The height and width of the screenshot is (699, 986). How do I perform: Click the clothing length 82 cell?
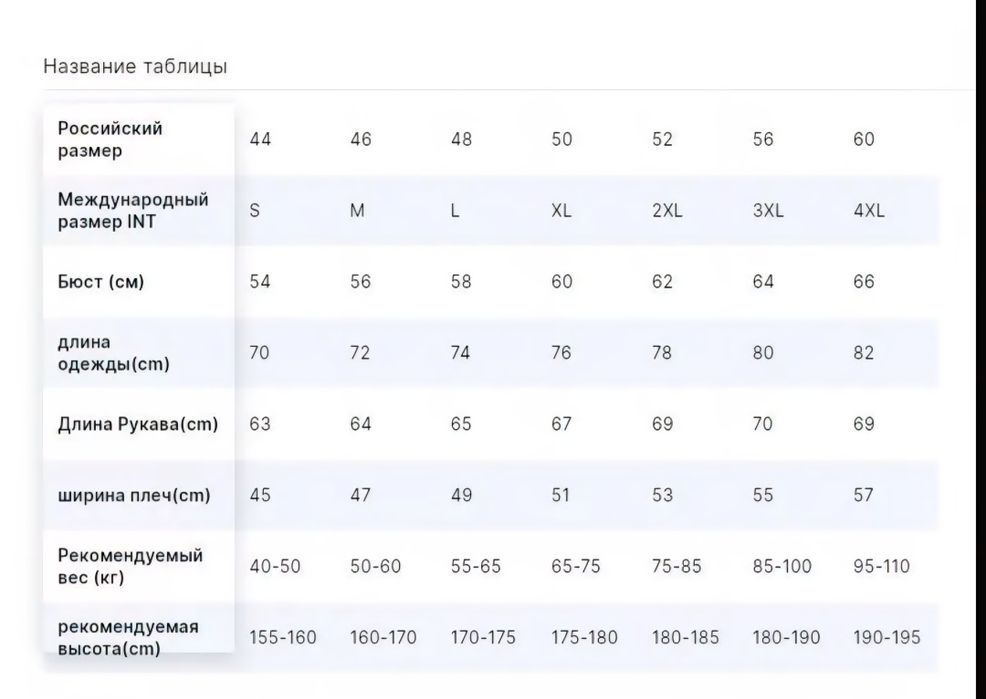pyautogui.click(x=864, y=353)
